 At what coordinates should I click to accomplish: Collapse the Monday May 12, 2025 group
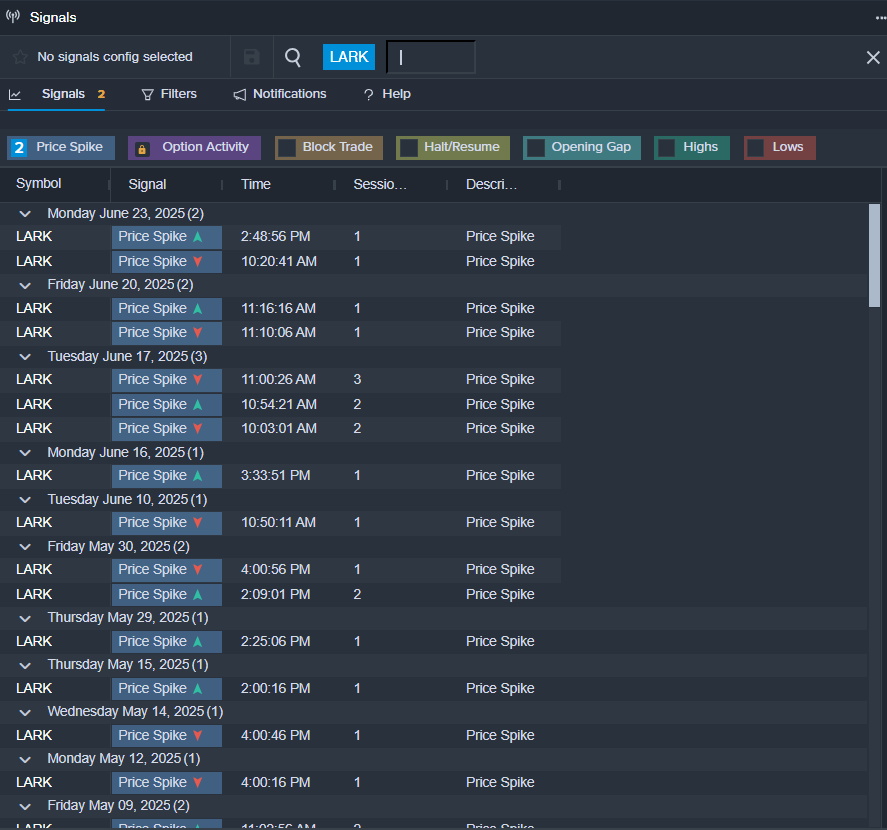pos(25,759)
